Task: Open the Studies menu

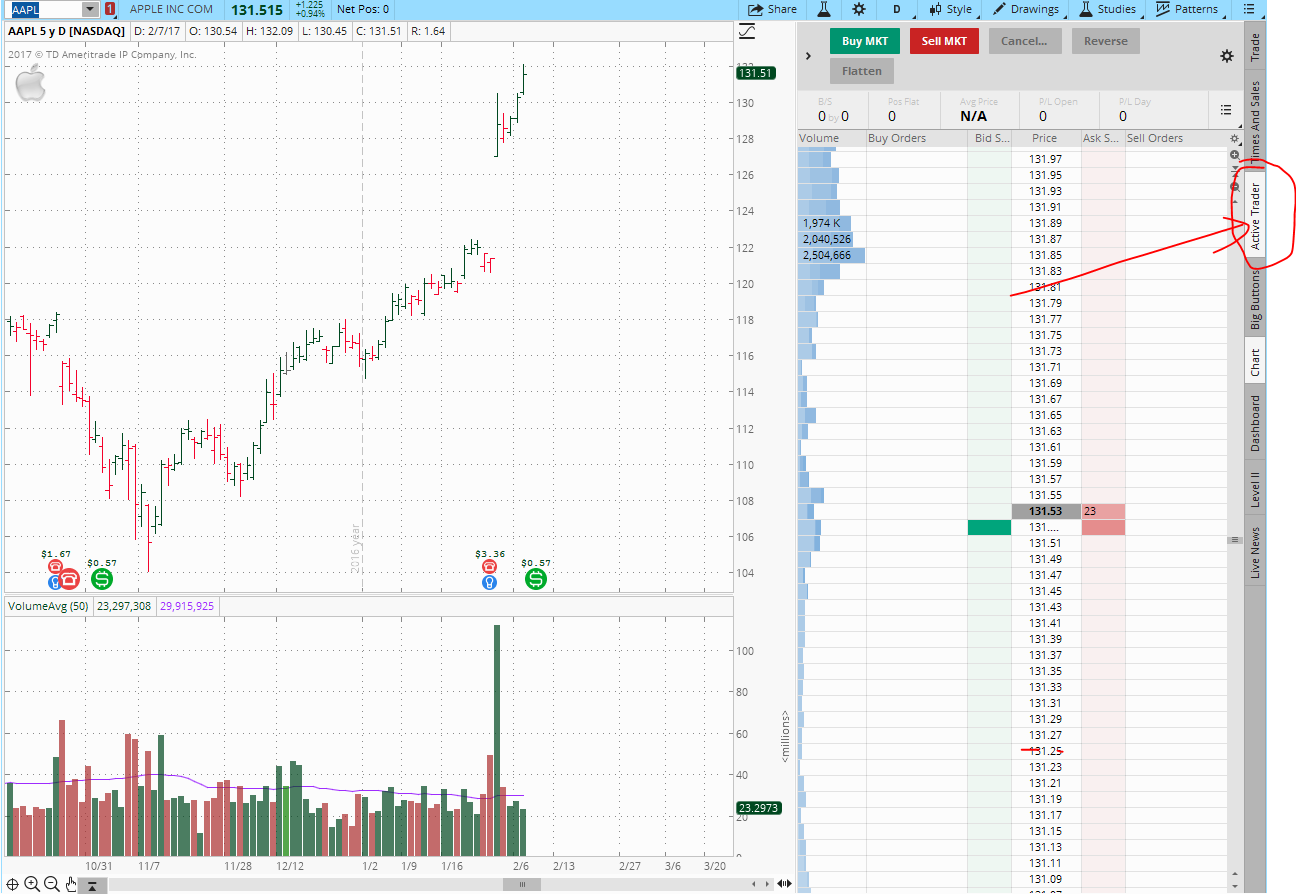Action: point(1107,9)
